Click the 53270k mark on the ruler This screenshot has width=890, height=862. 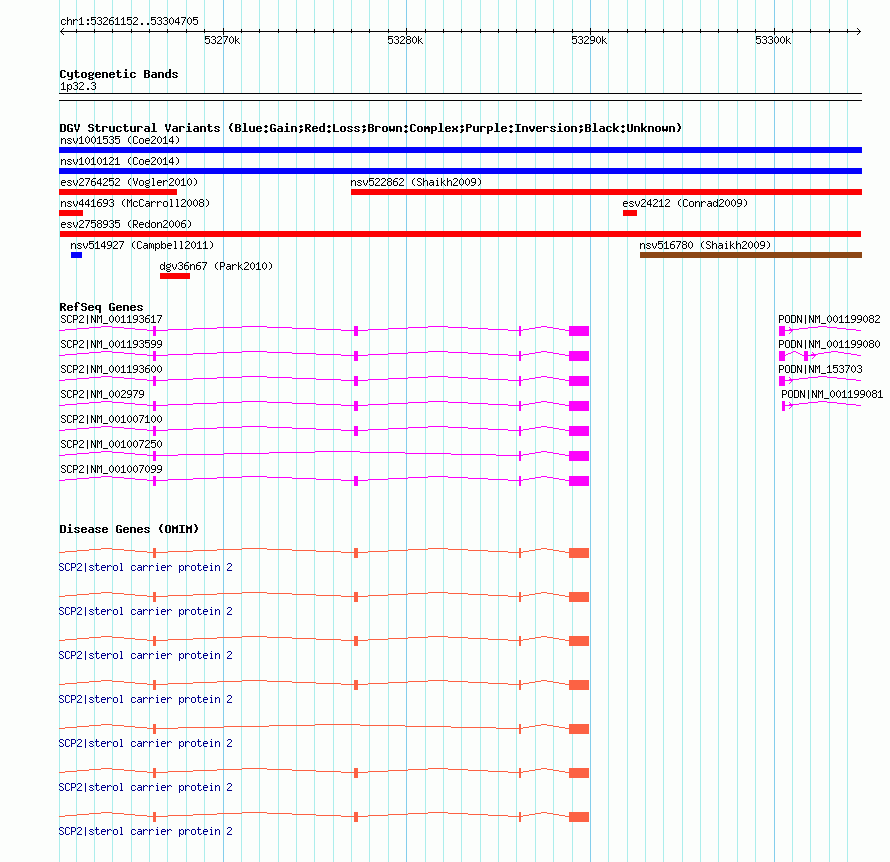222,40
